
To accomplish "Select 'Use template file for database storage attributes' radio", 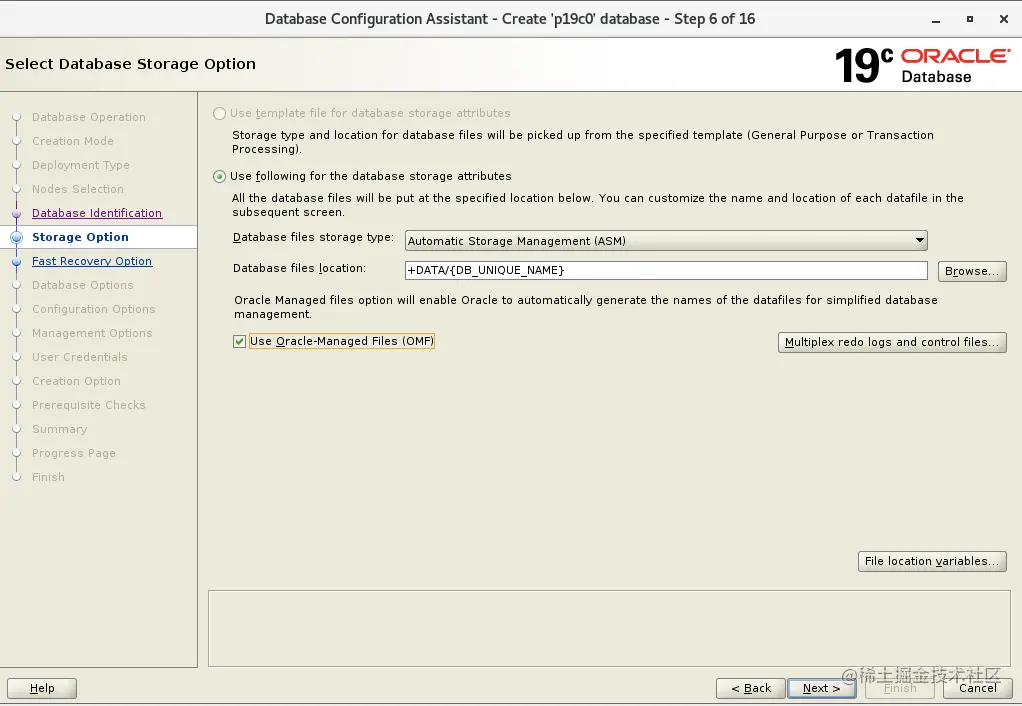I will coord(220,113).
